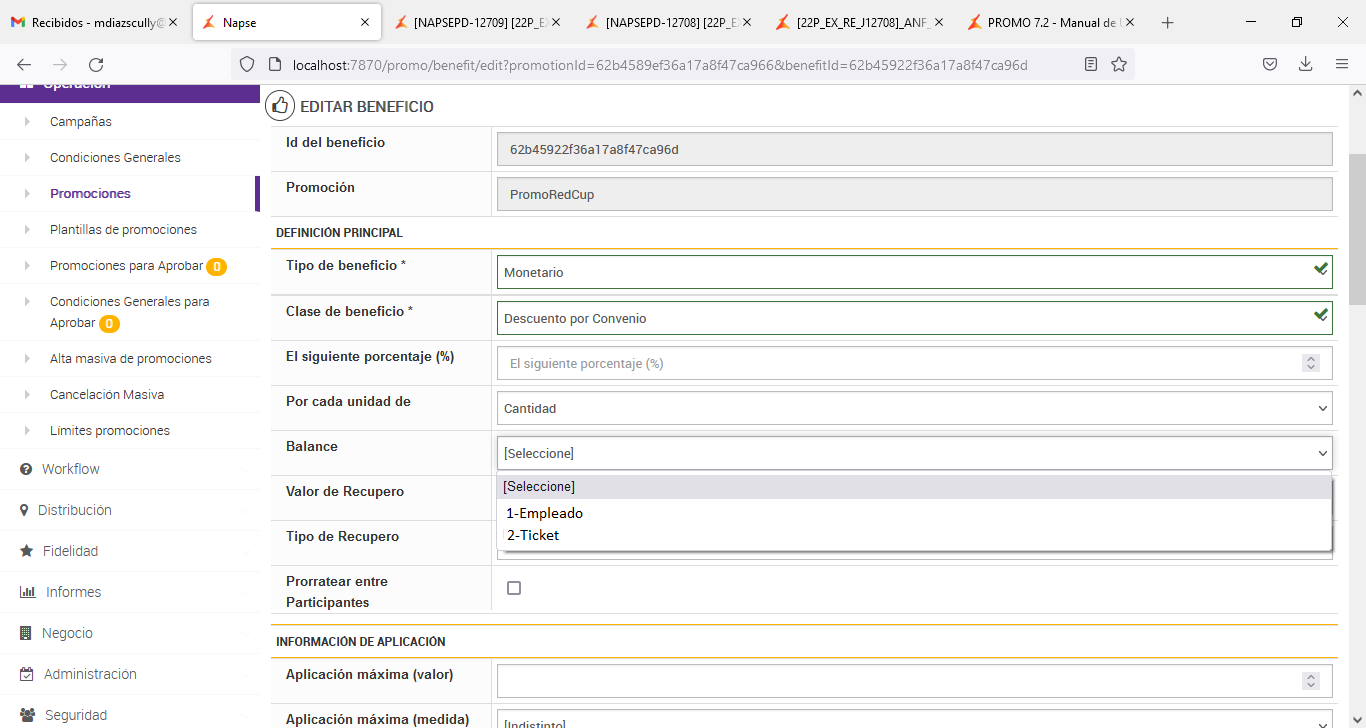
Task: Choose 2-Ticket option in Balance dropdown
Action: tap(533, 535)
